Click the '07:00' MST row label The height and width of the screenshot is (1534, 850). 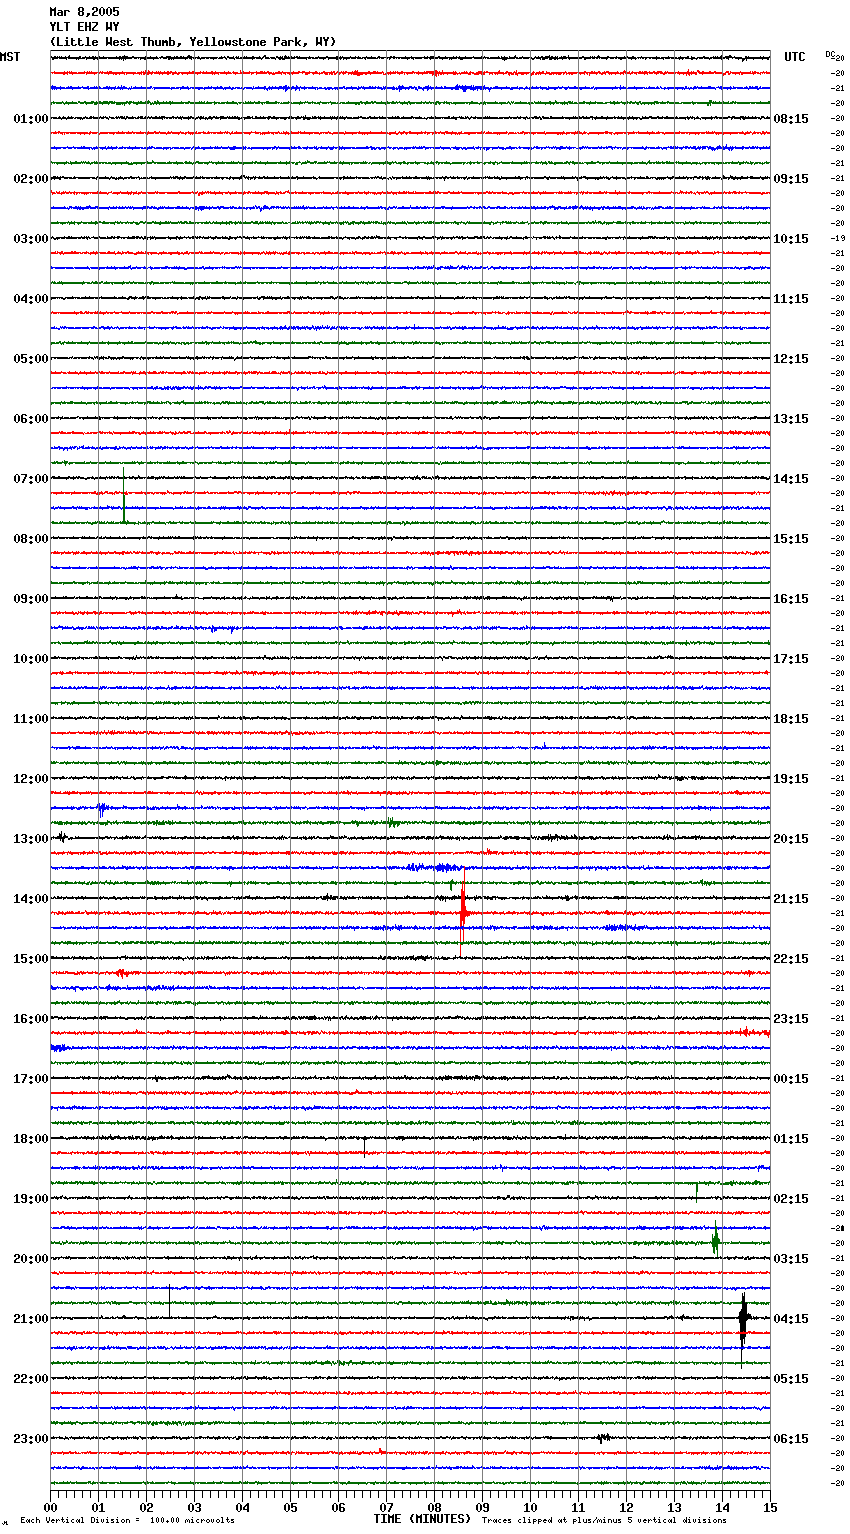coord(31,479)
